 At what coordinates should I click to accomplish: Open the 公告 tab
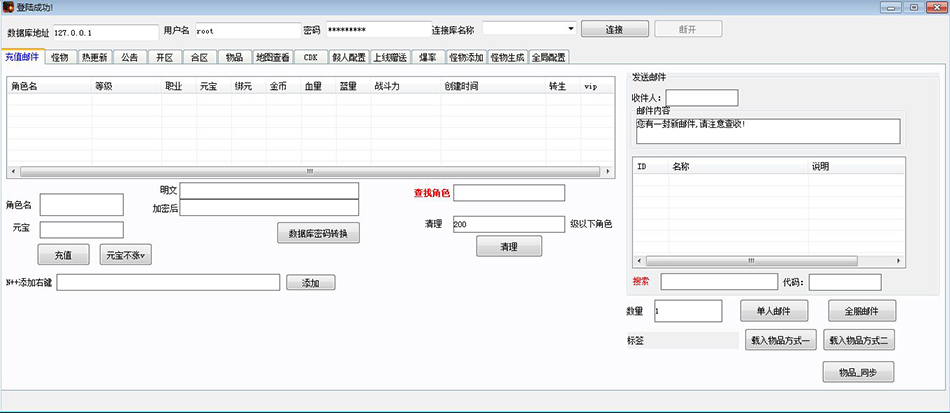click(130, 58)
